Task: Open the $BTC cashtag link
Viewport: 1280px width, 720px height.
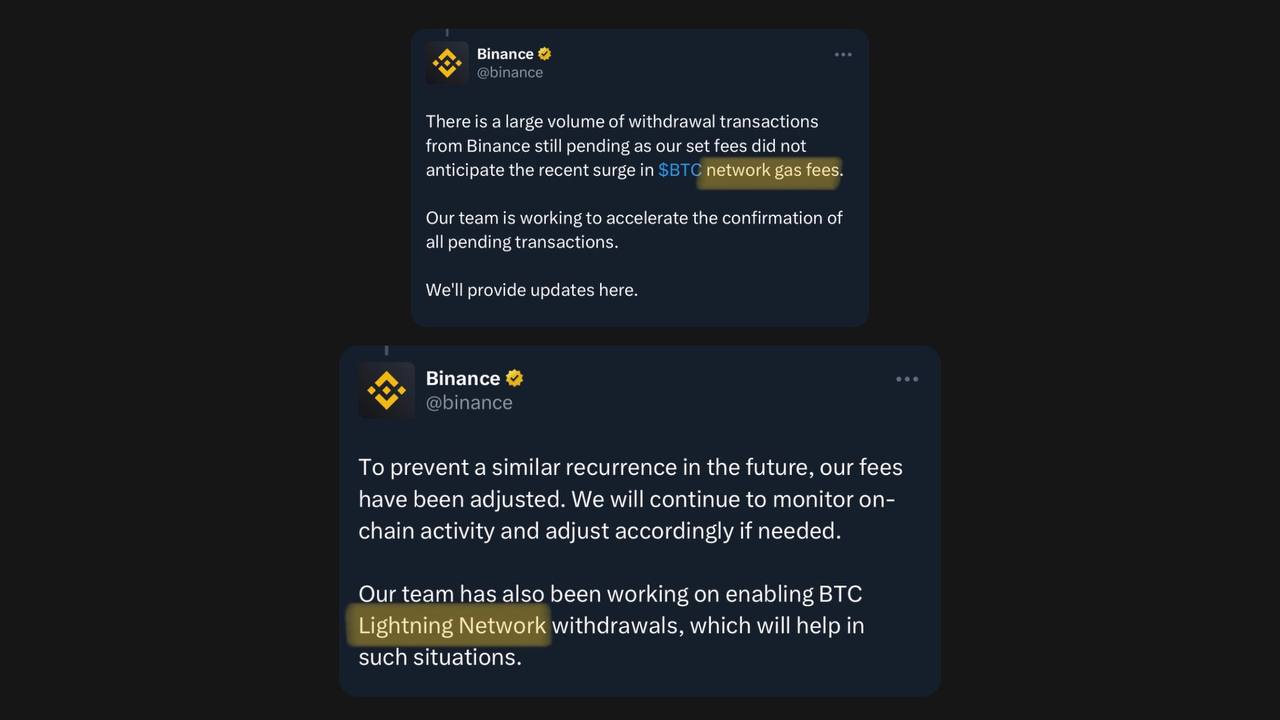Action: pos(679,170)
